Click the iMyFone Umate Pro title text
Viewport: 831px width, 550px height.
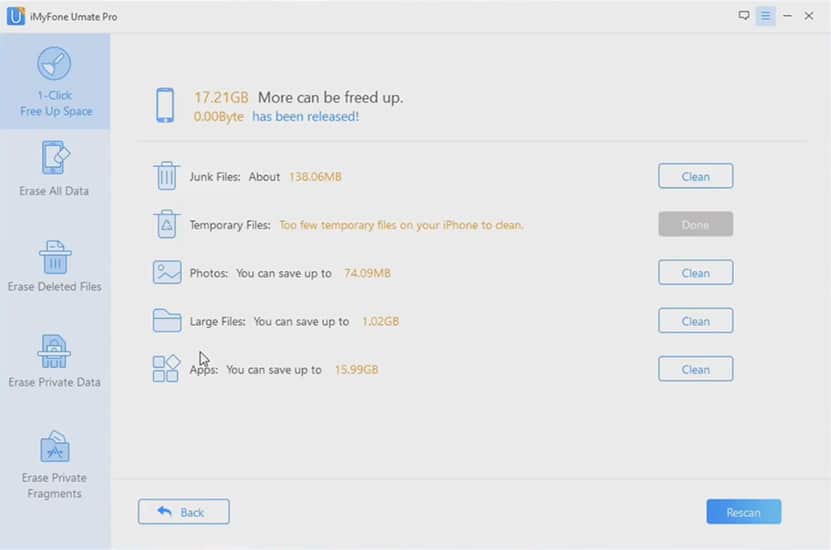tap(73, 16)
